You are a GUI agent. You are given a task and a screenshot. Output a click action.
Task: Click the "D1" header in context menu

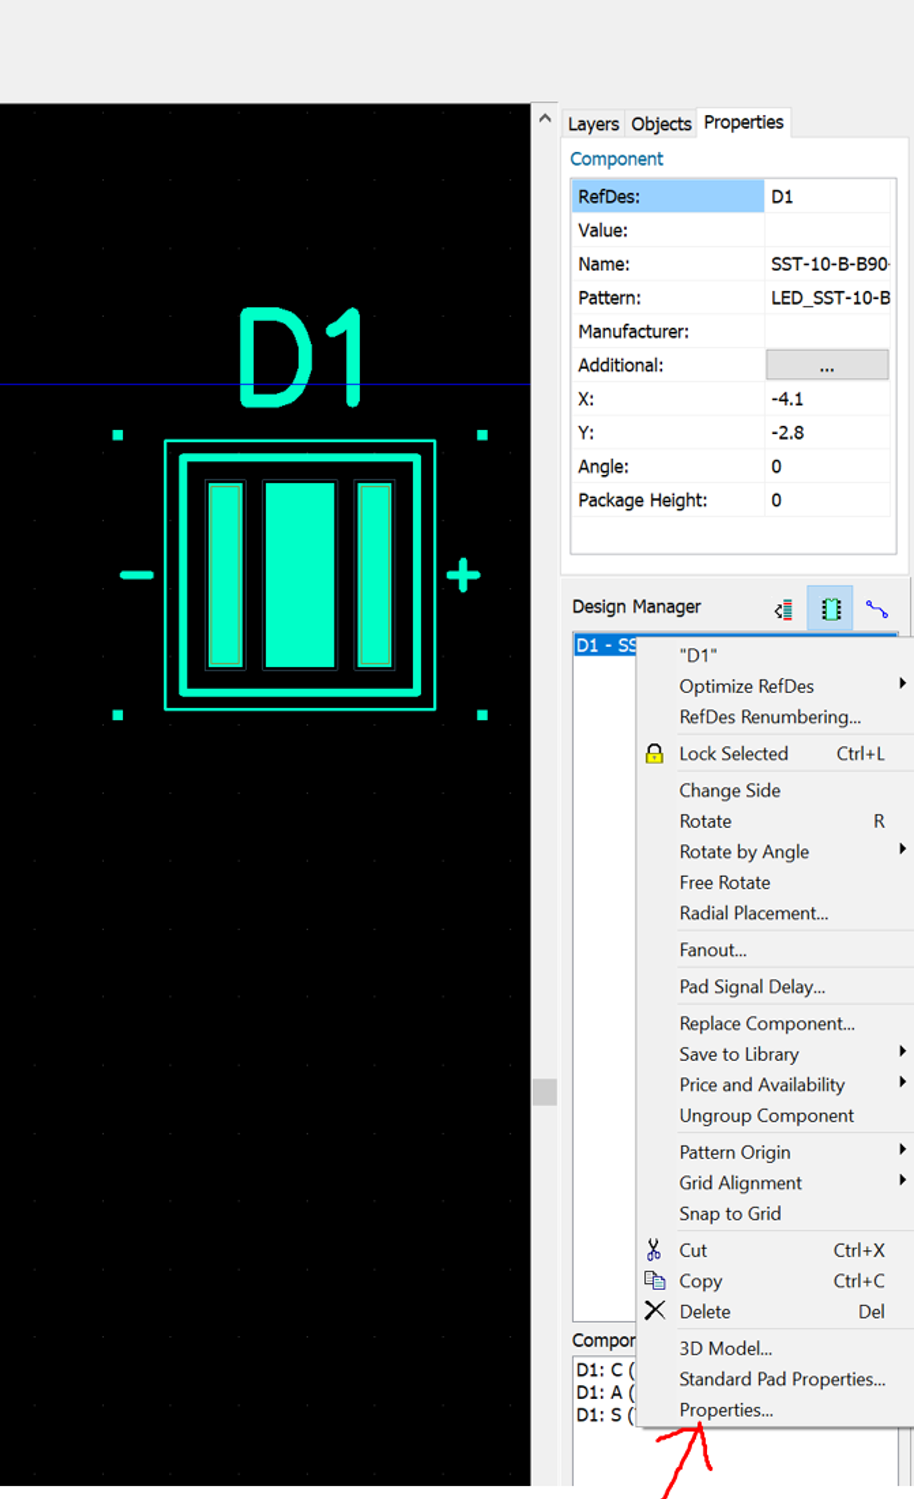pyautogui.click(x=698, y=656)
